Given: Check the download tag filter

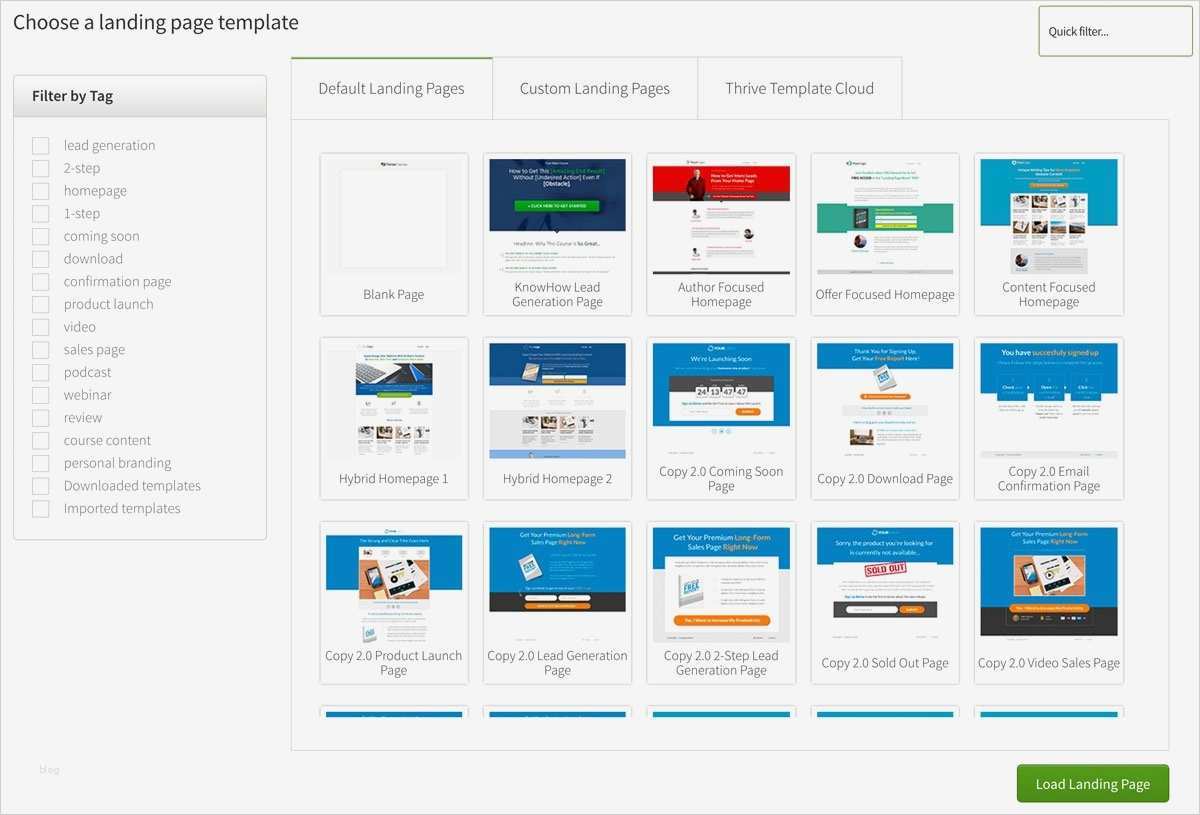Looking at the screenshot, I should tap(40, 258).
